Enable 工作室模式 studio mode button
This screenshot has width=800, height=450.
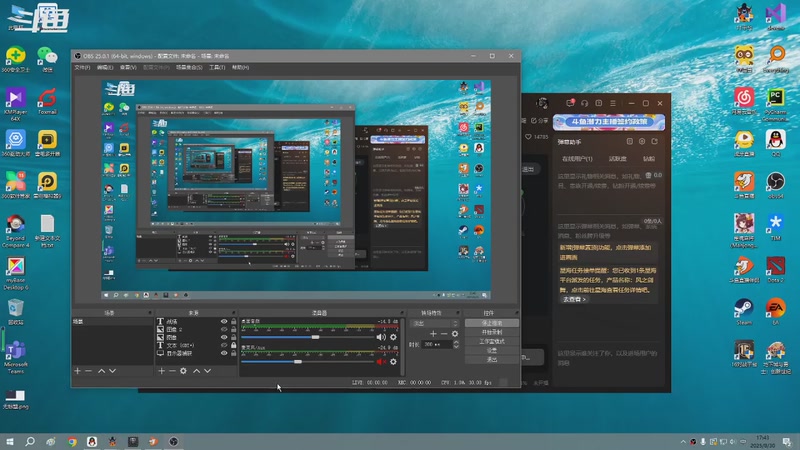[491, 341]
